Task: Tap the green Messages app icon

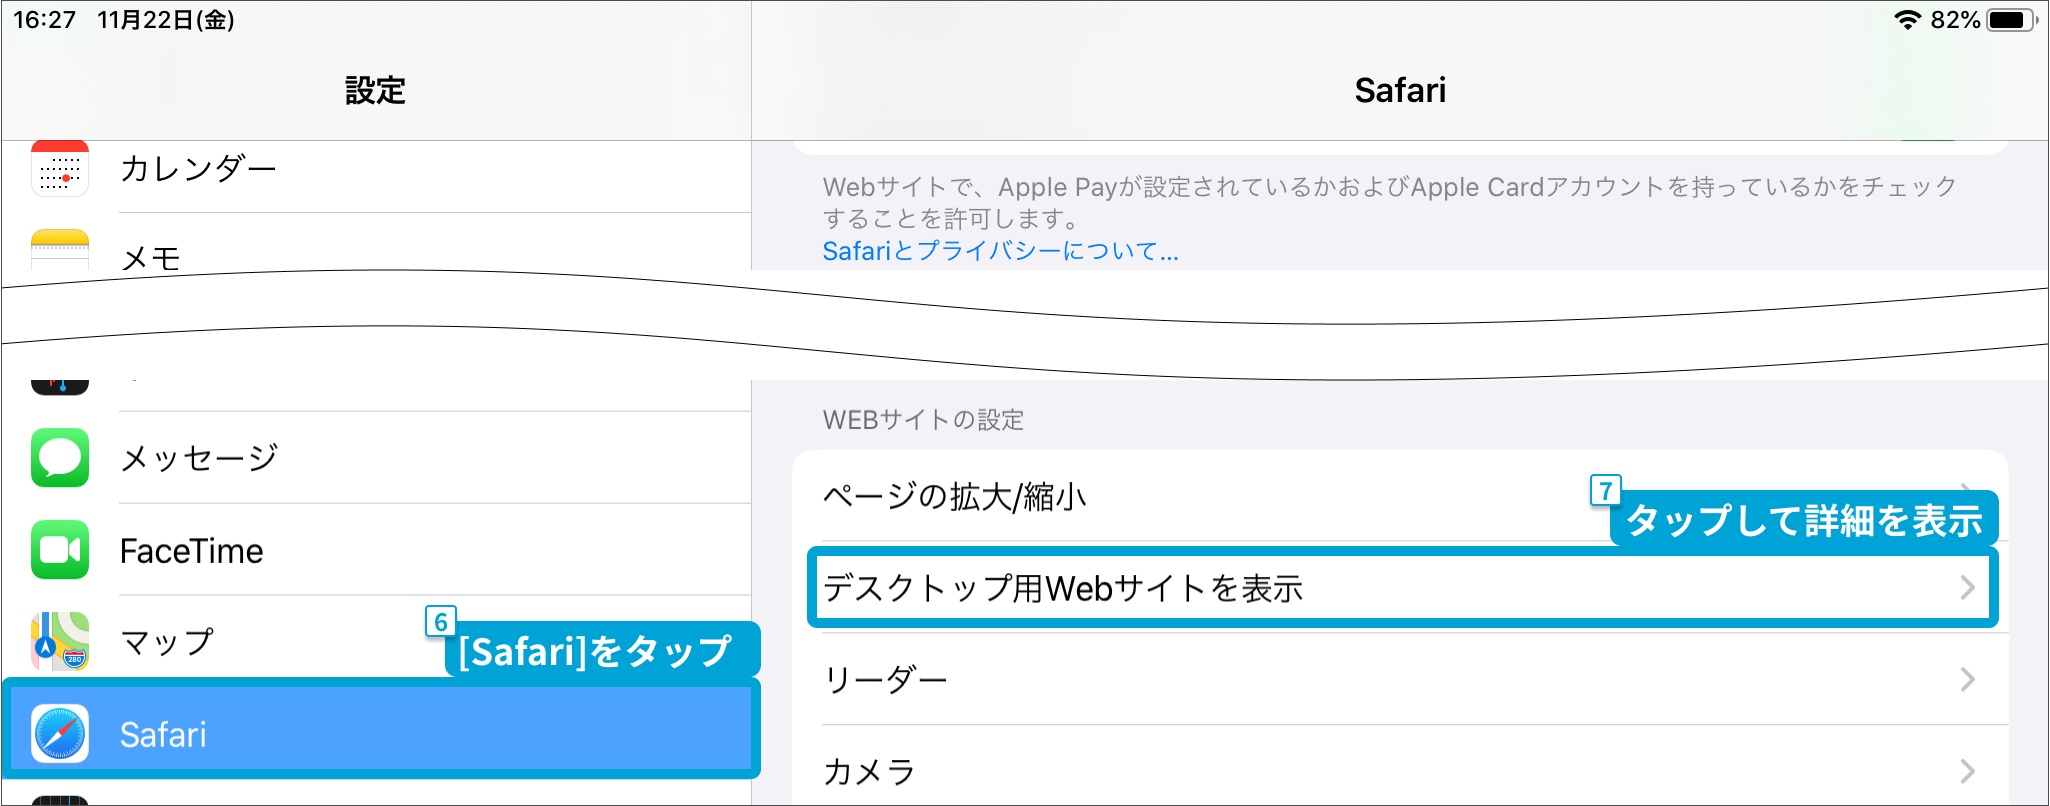Action: (60, 458)
